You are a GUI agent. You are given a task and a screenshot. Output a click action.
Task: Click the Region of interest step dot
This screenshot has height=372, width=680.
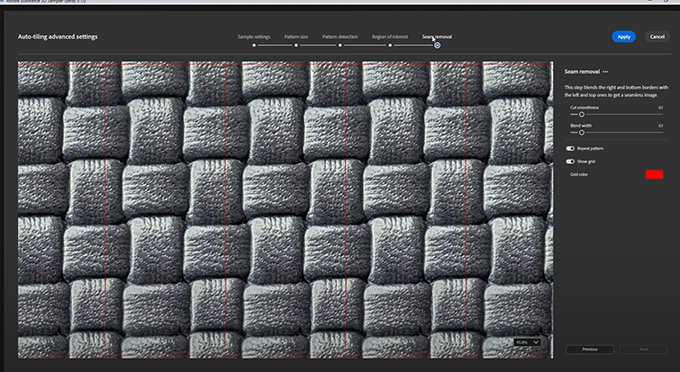point(390,45)
